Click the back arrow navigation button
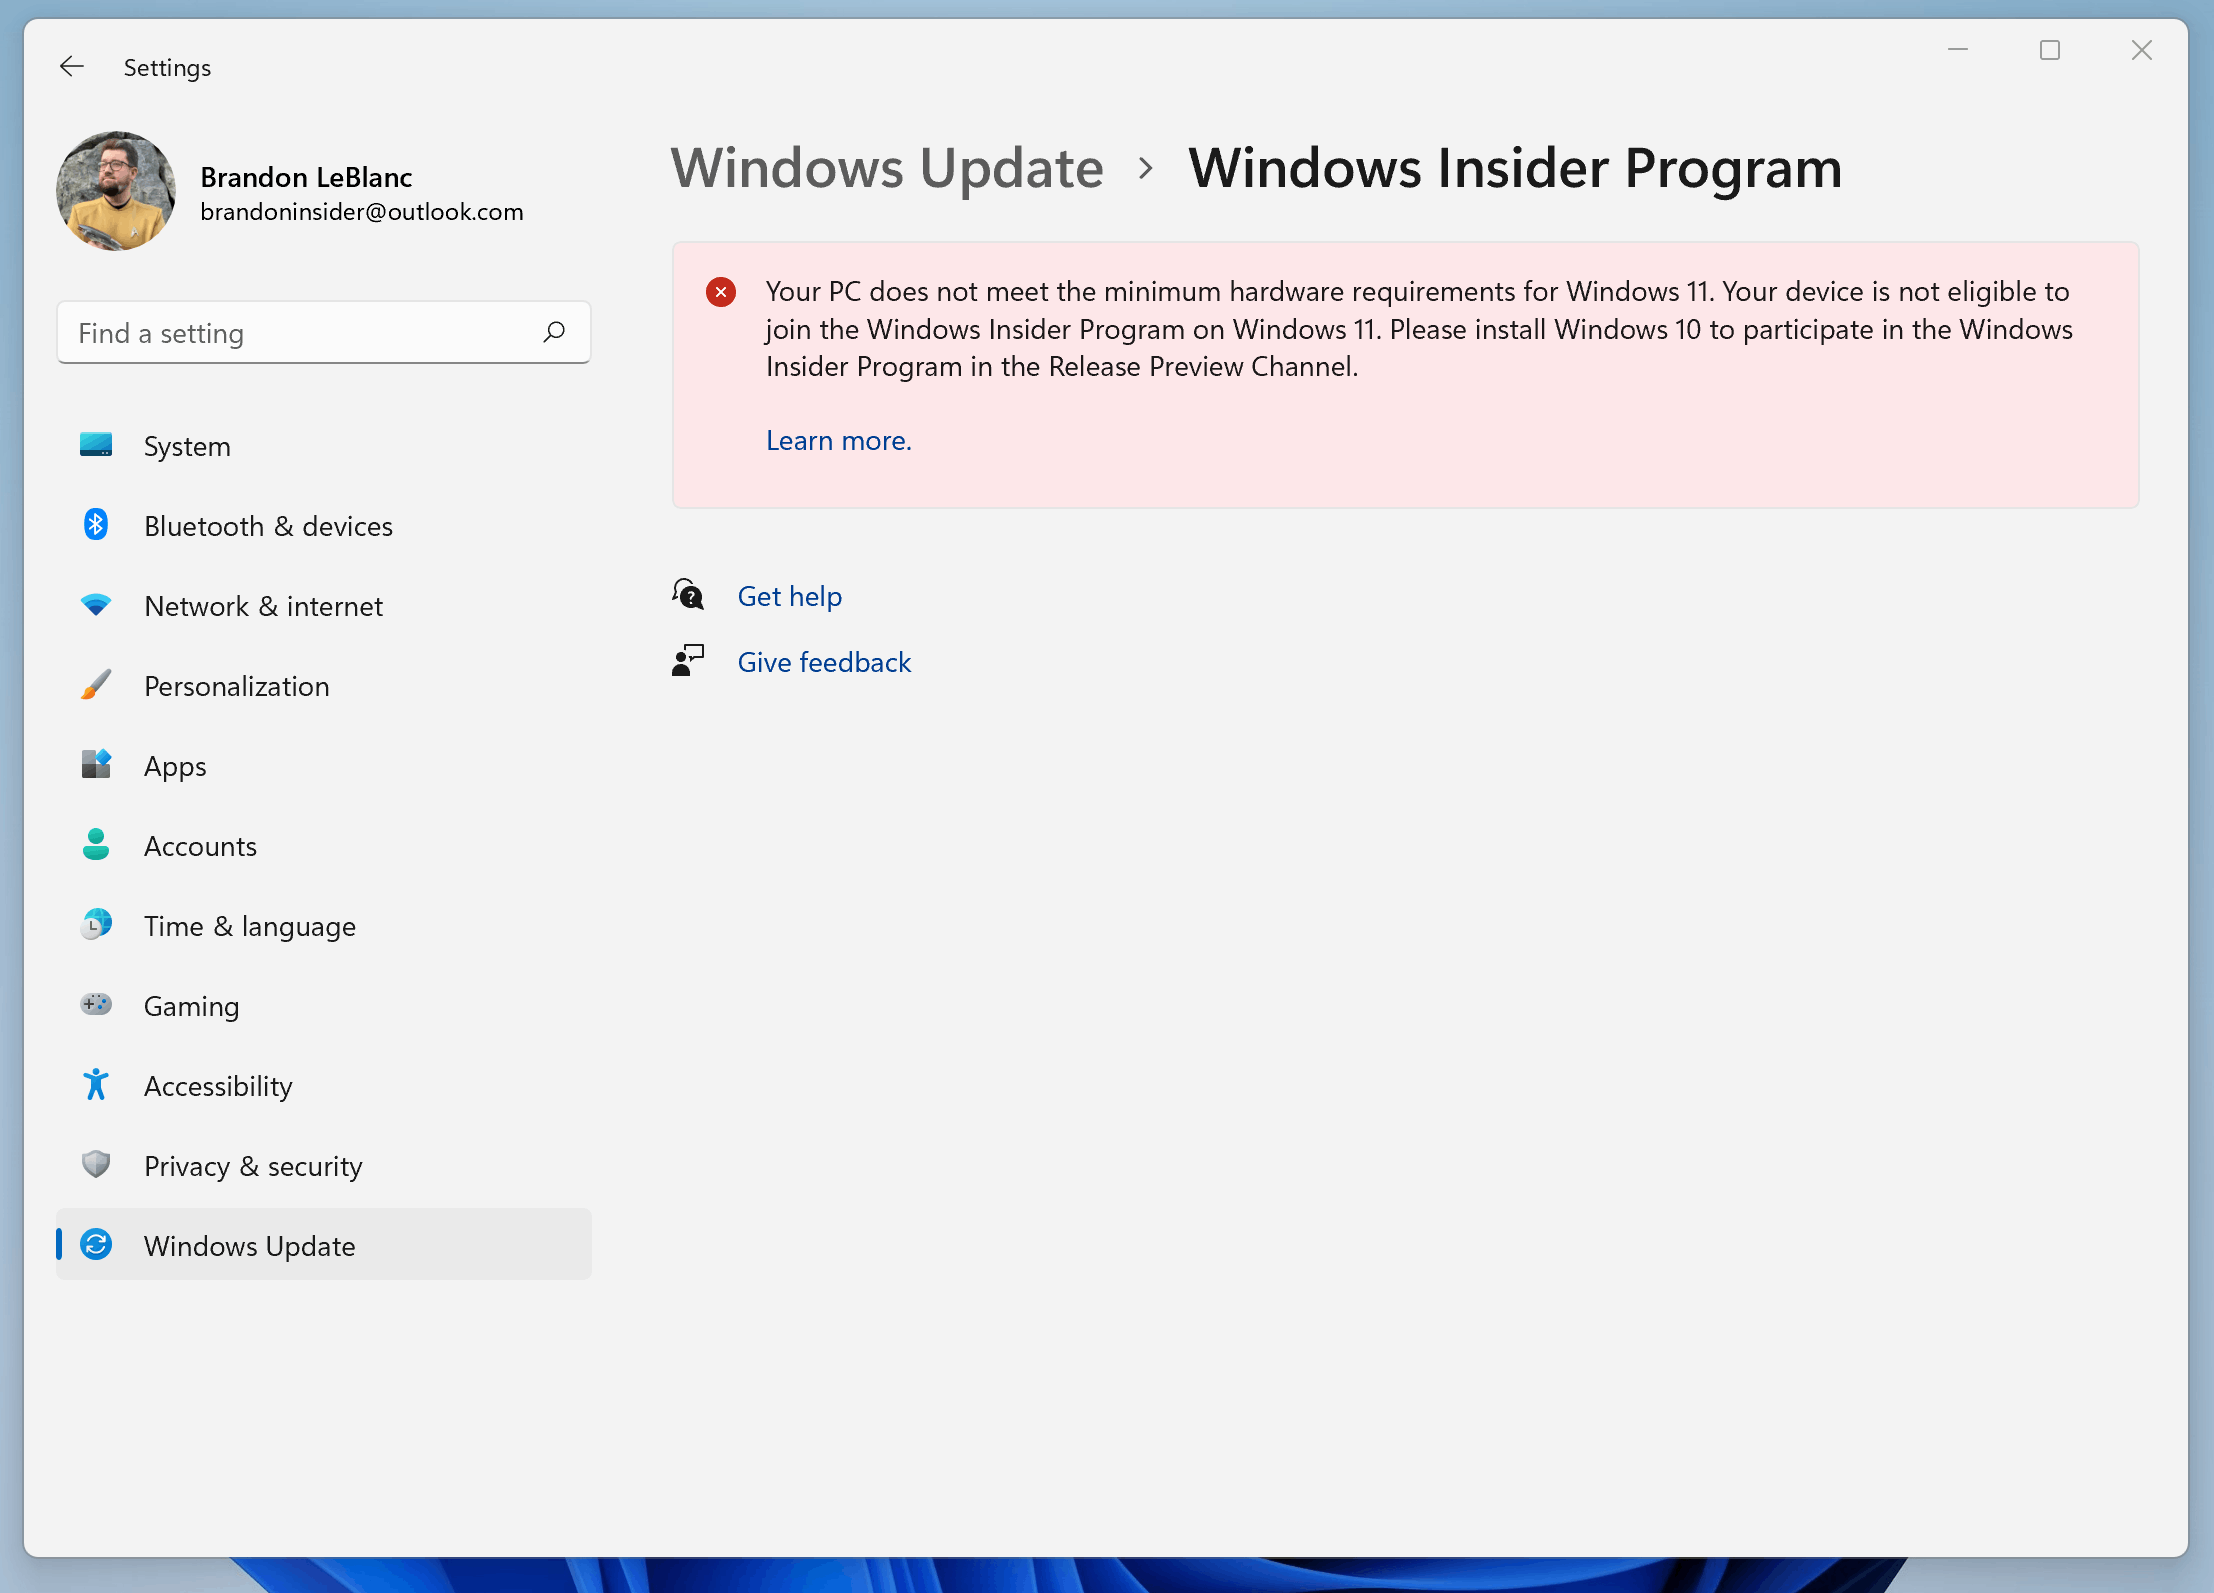 pos(69,67)
